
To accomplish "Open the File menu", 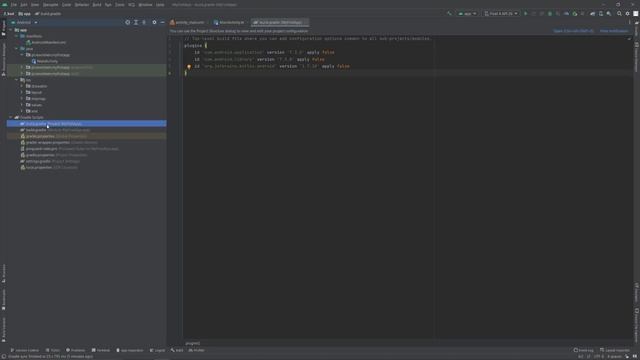I will coord(14,5).
